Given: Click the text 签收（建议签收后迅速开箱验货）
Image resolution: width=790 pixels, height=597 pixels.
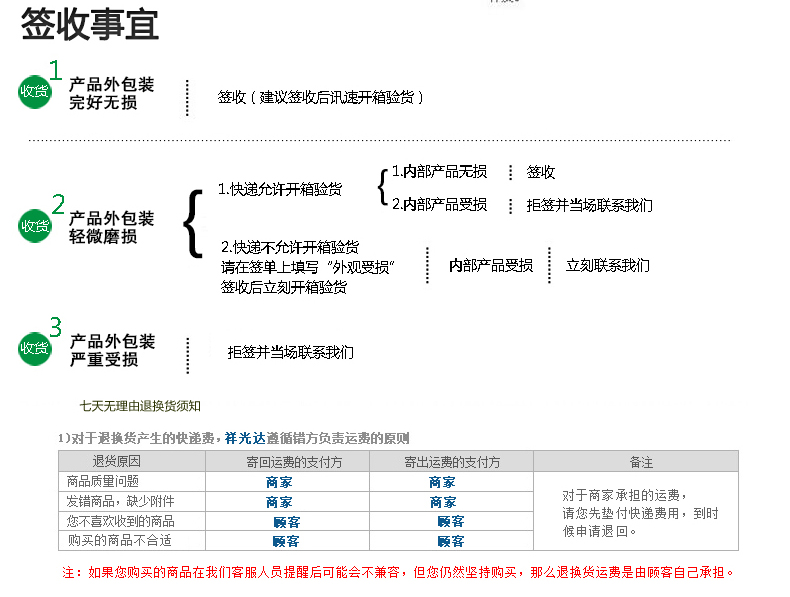Looking at the screenshot, I should [x=320, y=97].
